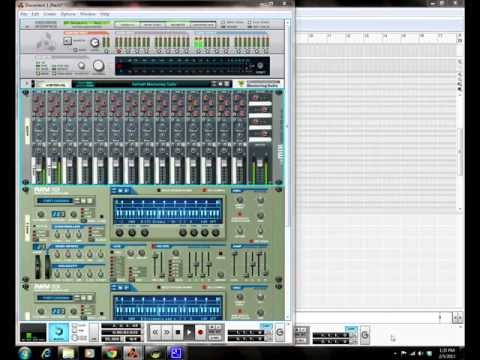Screen dimensions: 480x360
Task: Click the Default Mastering Suite patch name display
Action: click(153, 84)
